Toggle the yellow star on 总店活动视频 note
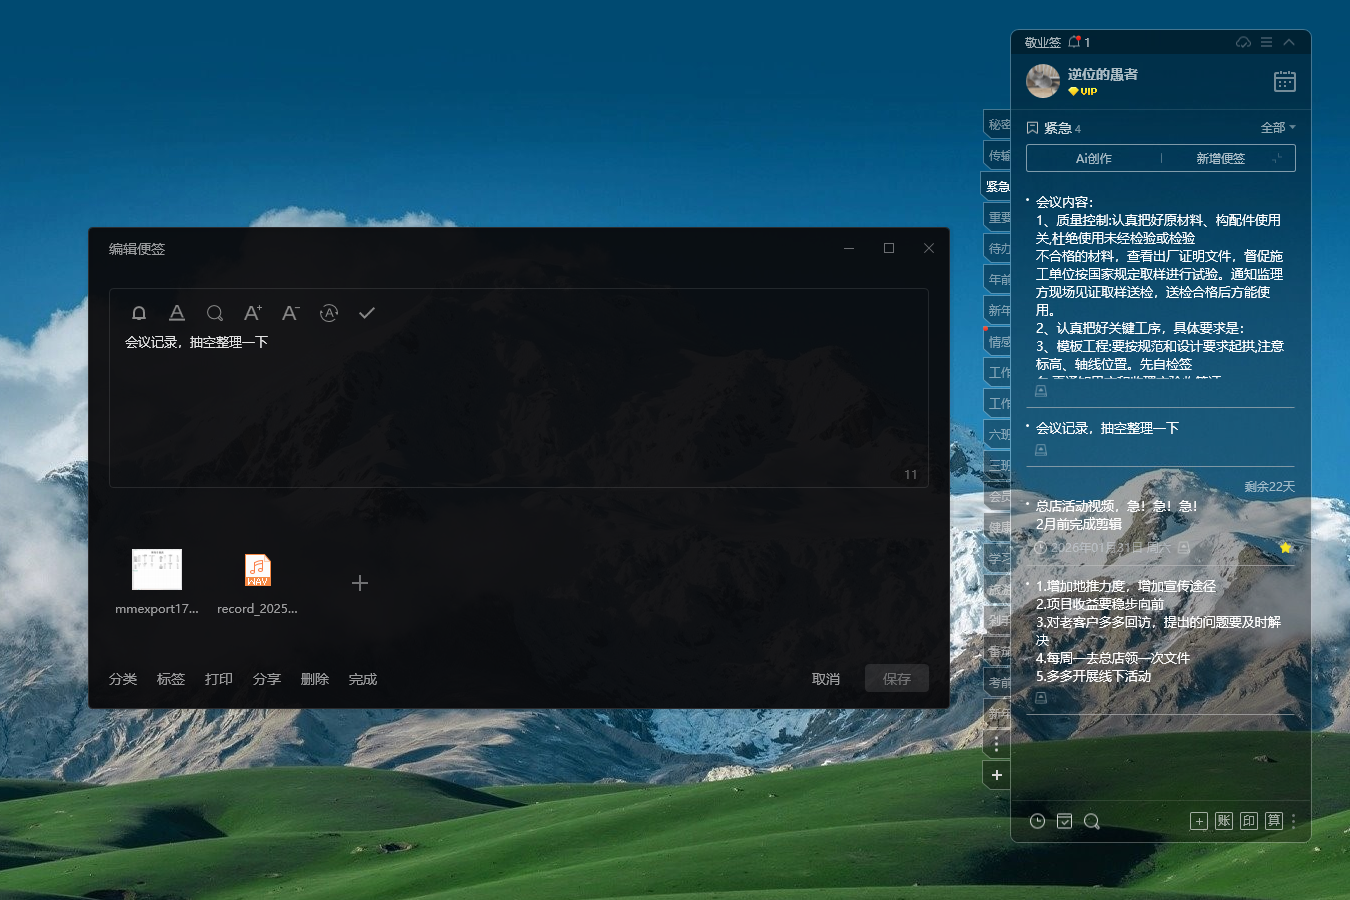Viewport: 1350px width, 900px height. click(x=1285, y=547)
